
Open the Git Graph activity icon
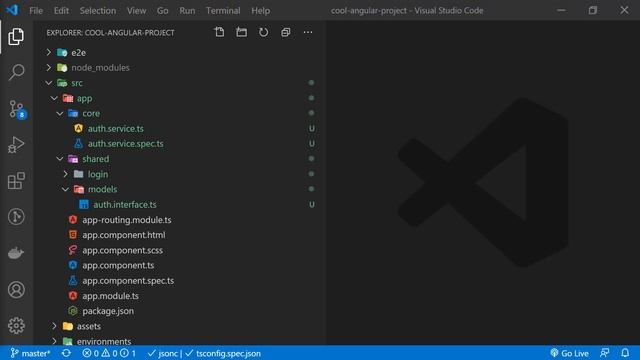[x=16, y=216]
